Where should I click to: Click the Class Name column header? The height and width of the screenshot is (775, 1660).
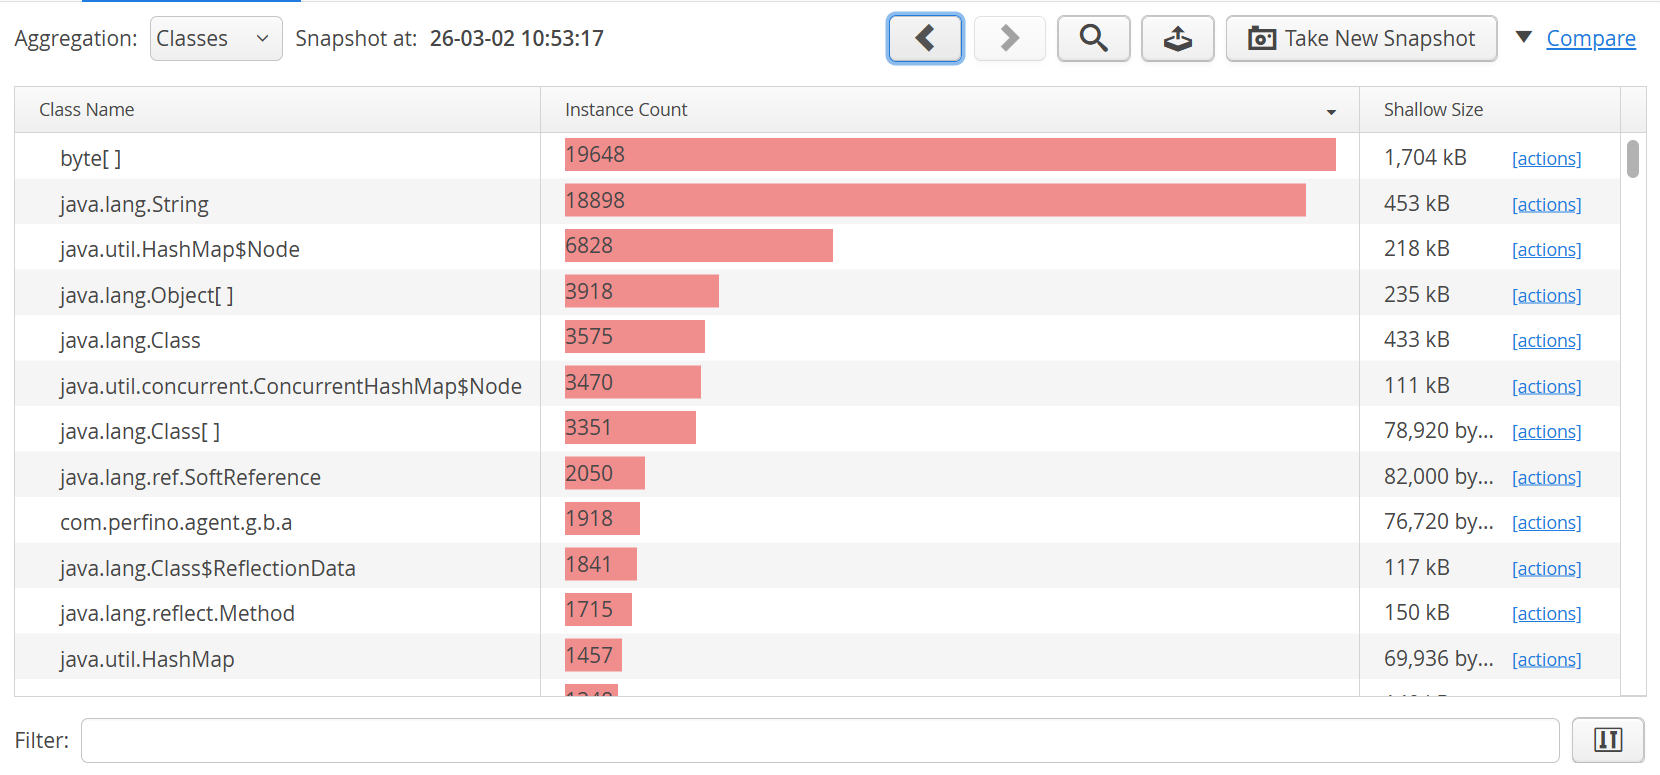coord(87,110)
